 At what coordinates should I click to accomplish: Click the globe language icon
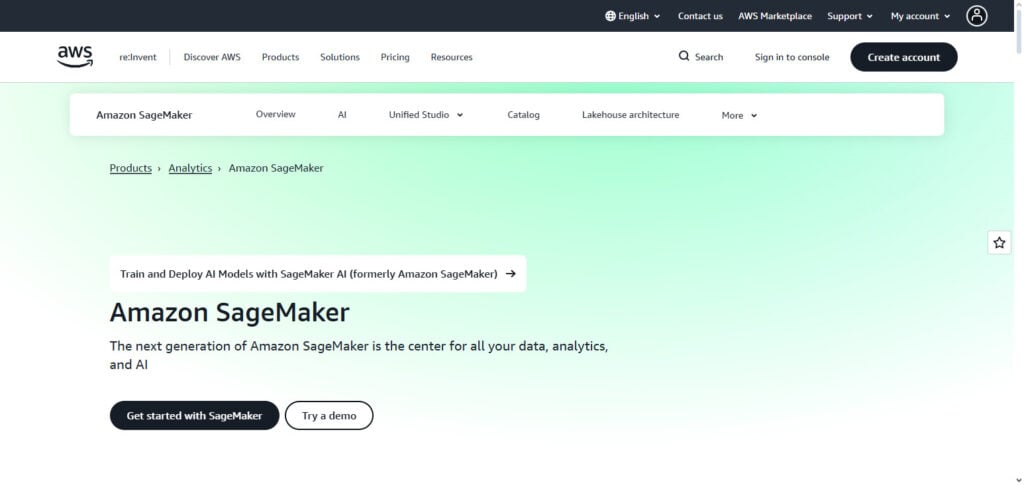[x=610, y=16]
